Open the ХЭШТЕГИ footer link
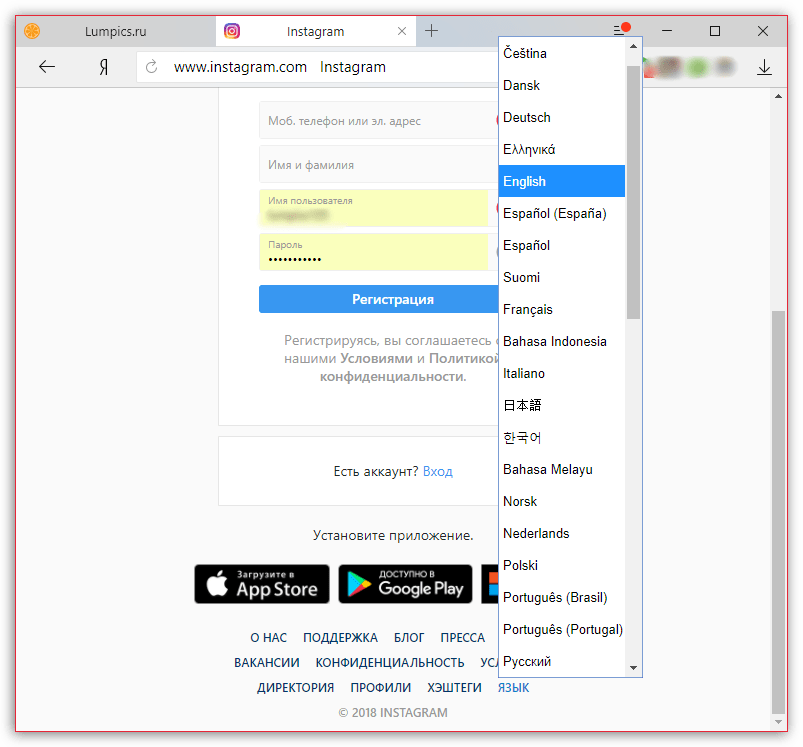 tap(454, 688)
